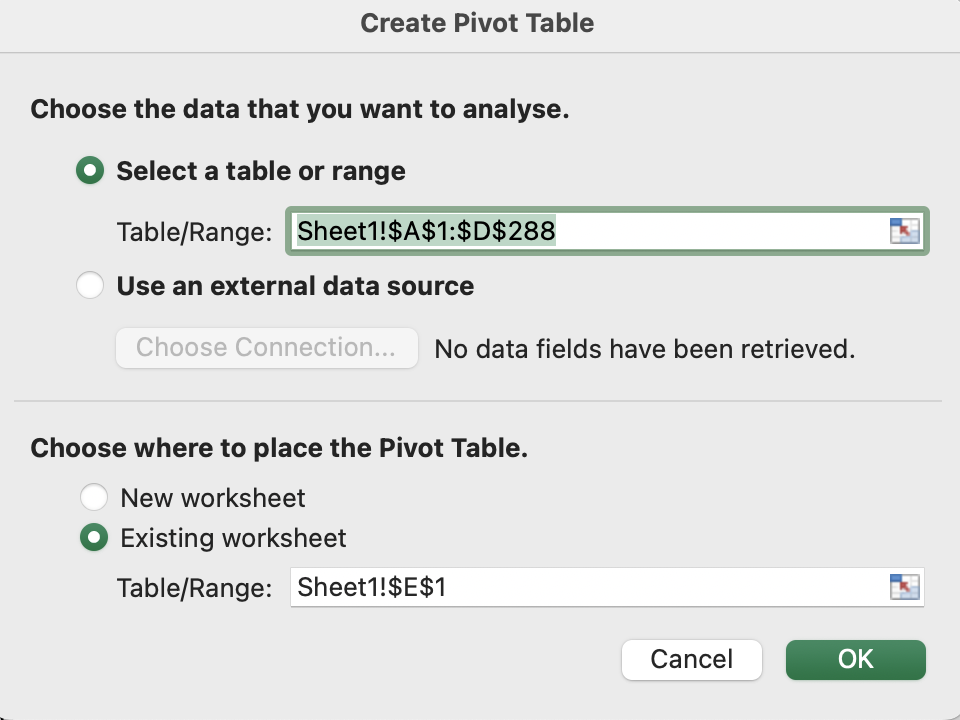
Task: Click the 'Use an external data source' label text
Action: click(295, 286)
